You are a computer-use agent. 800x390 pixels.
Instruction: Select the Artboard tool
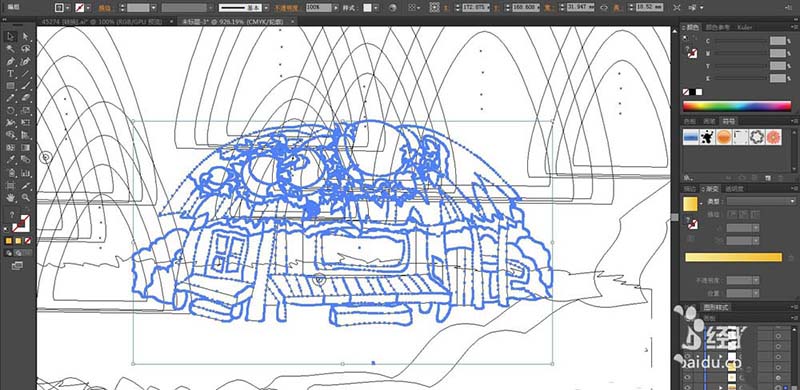point(10,185)
